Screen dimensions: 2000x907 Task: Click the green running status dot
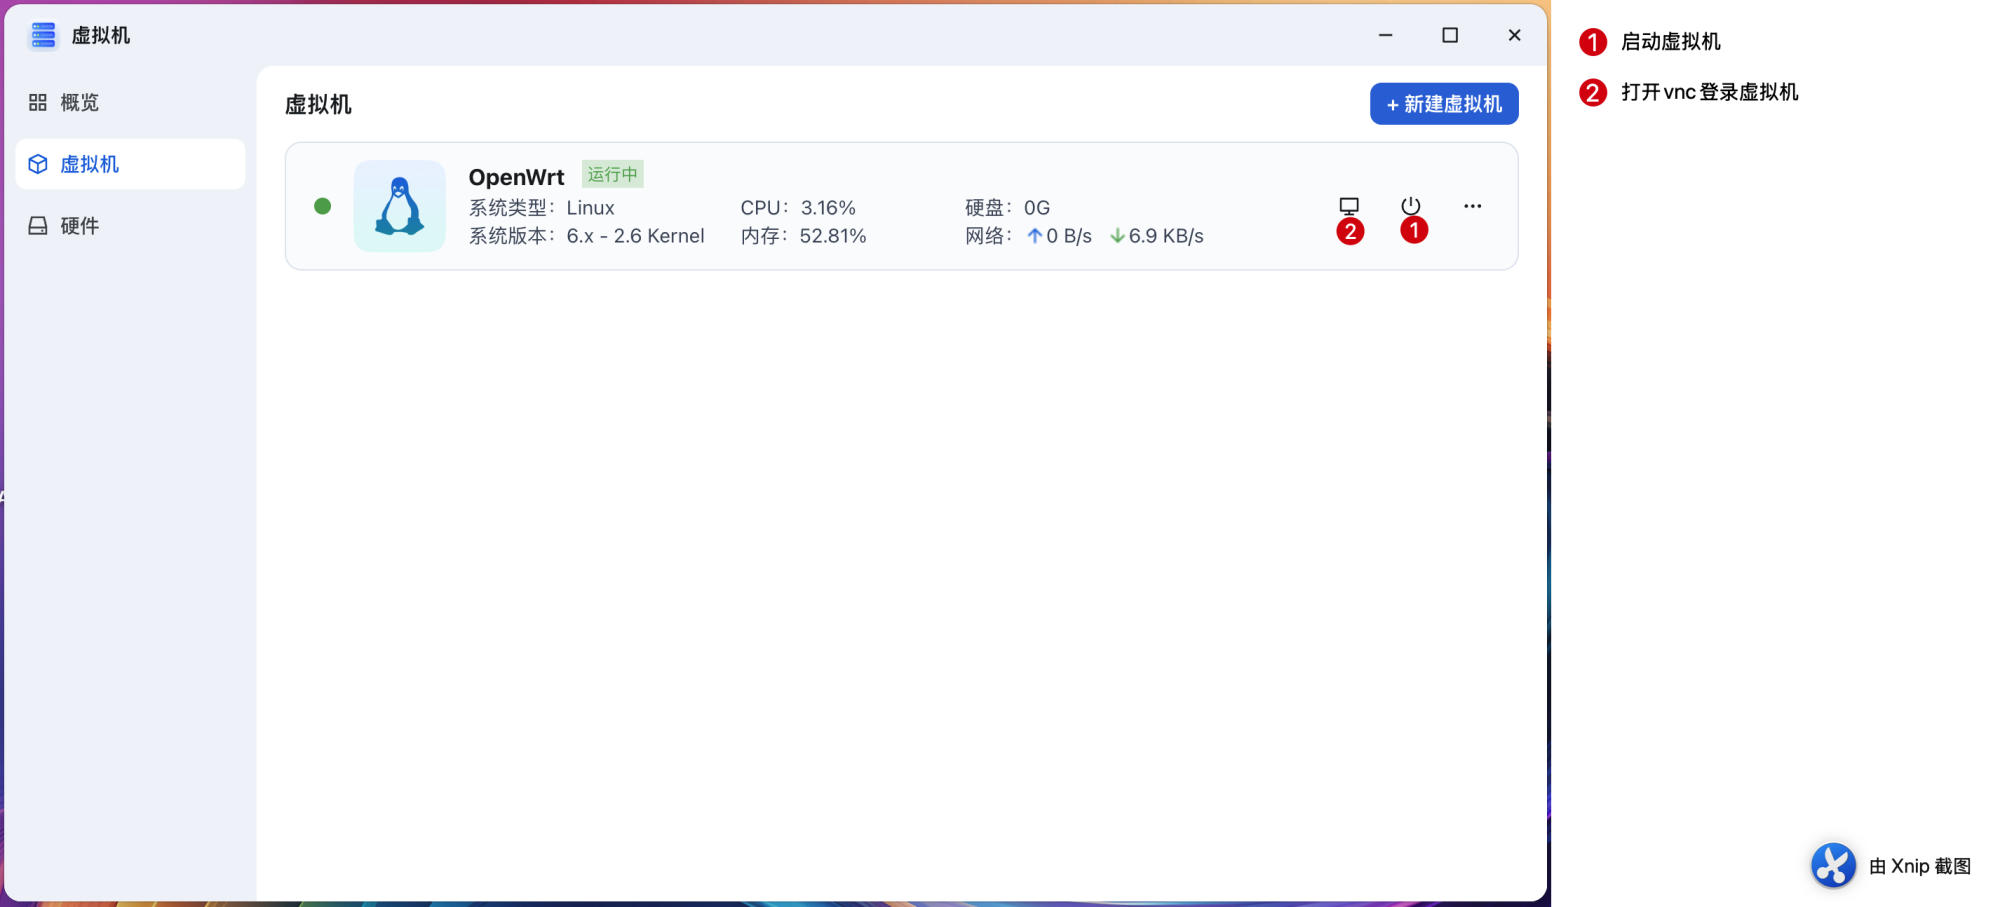coord(322,206)
